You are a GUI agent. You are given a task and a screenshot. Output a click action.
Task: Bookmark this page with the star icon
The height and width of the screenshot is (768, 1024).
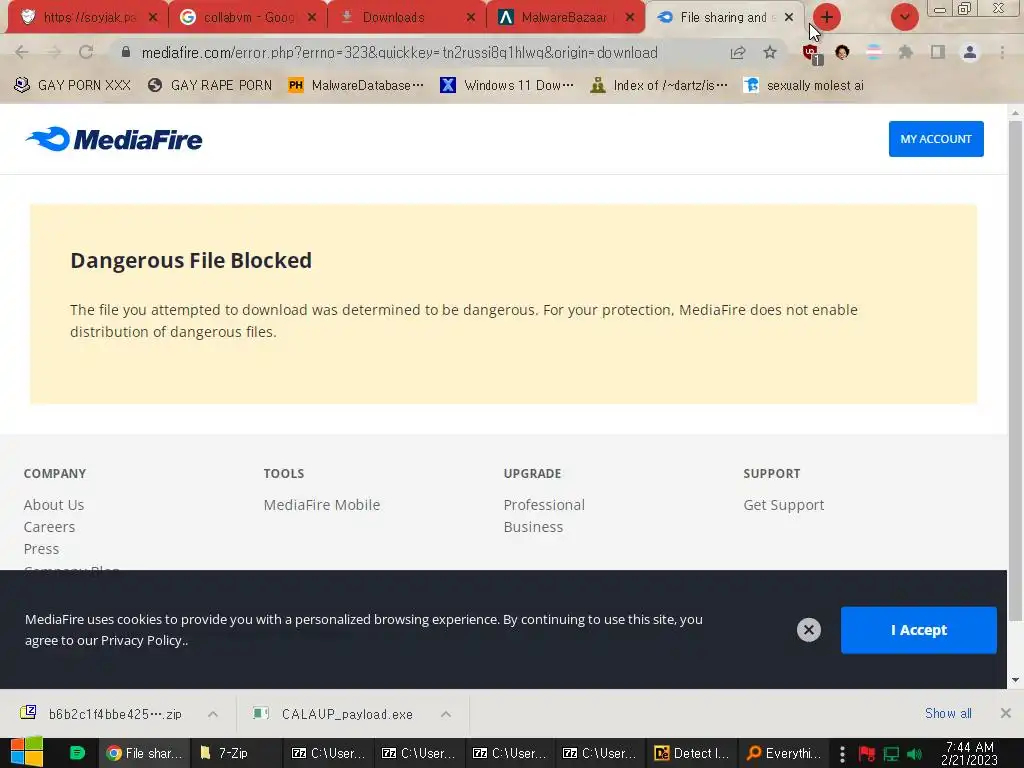[770, 52]
